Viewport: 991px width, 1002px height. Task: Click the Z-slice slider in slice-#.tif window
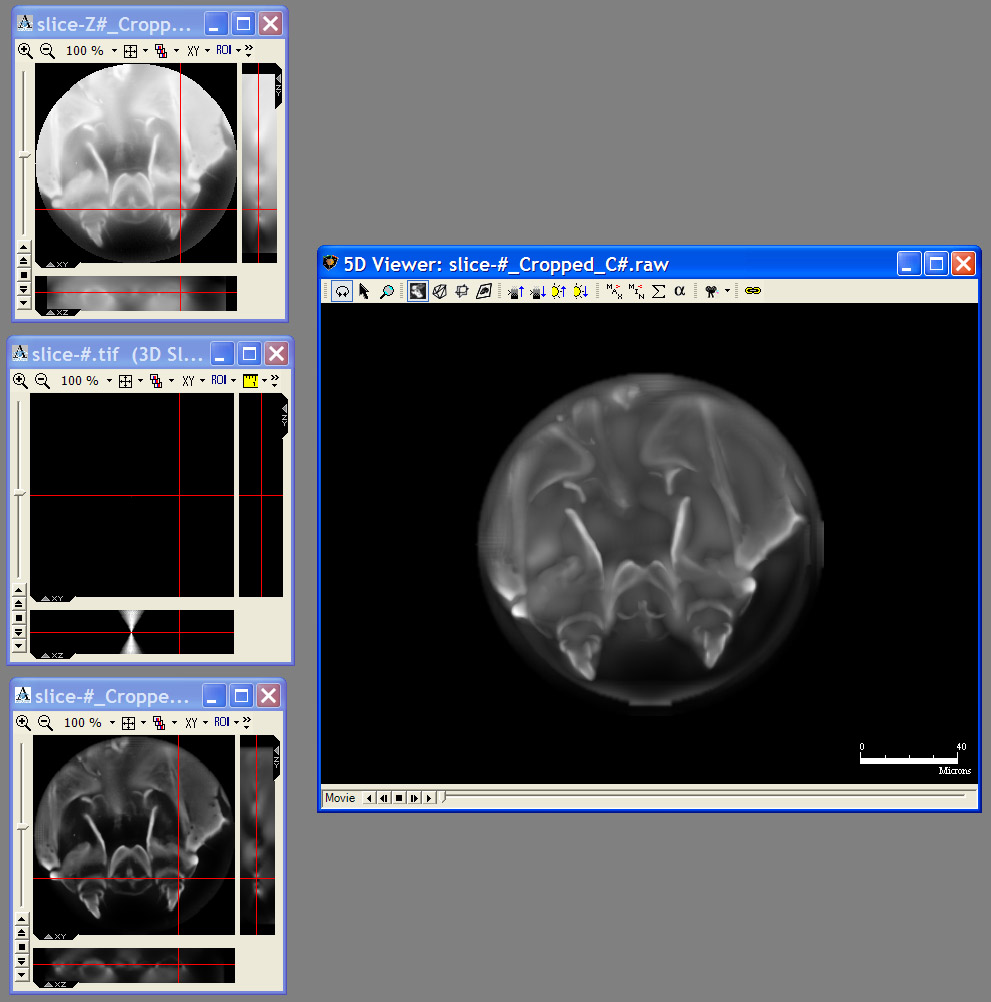tap(19, 494)
